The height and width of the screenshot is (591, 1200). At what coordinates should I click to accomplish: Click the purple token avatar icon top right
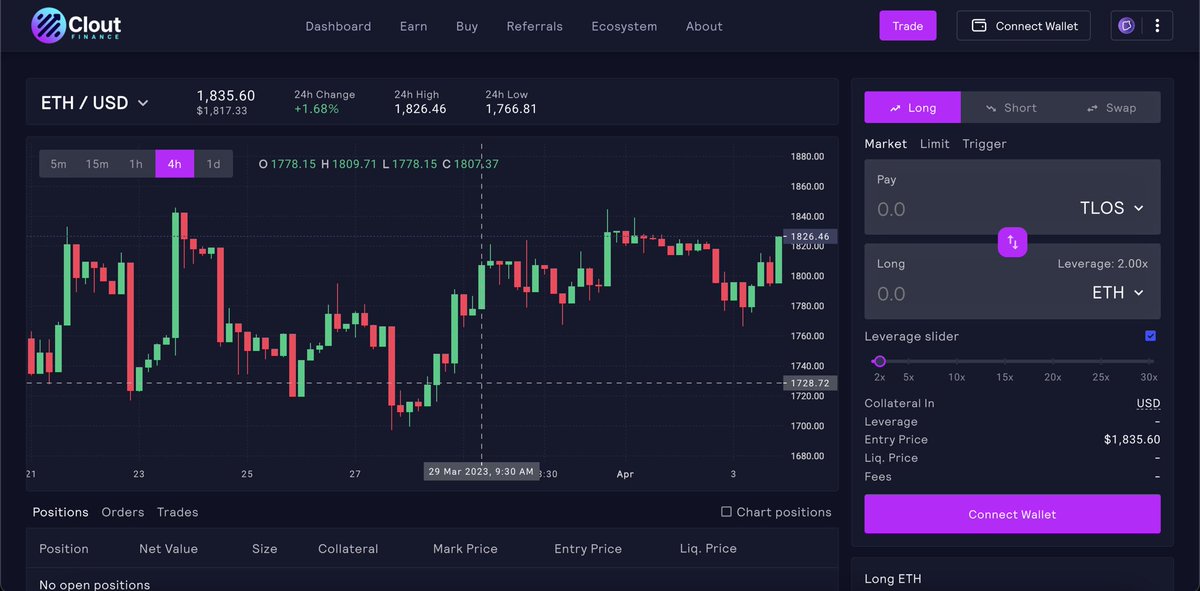coord(1128,26)
